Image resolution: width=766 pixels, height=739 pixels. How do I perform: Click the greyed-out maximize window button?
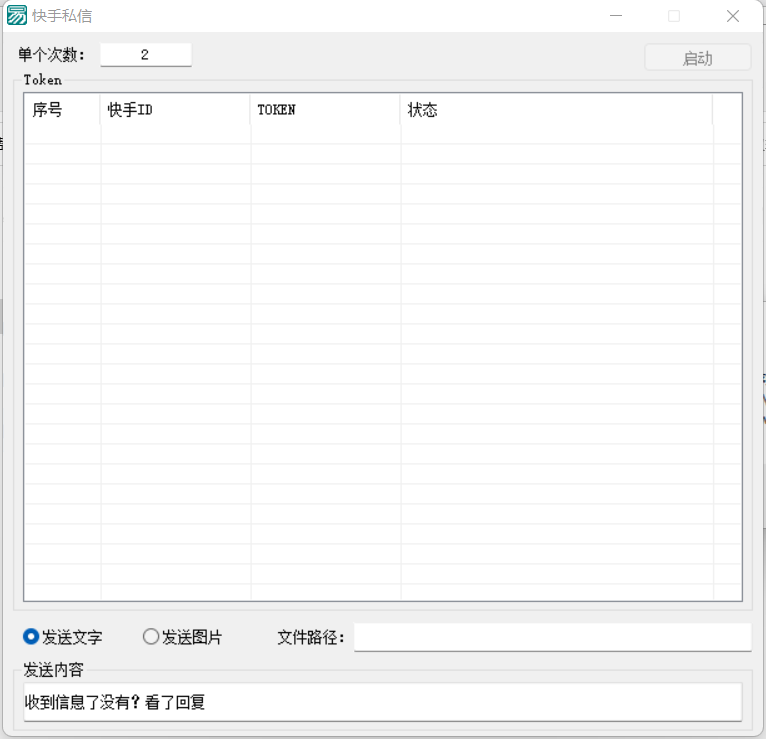[674, 16]
